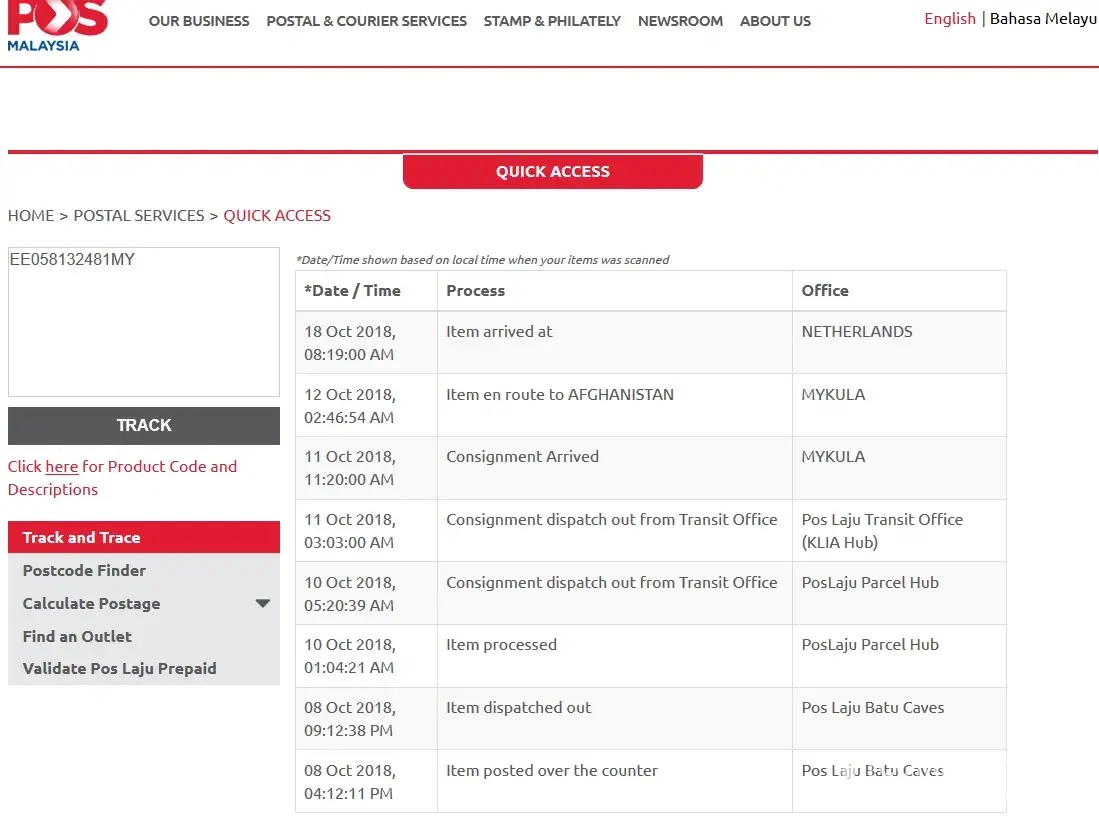Click the QUICK ACCESS red banner tab
The height and width of the screenshot is (821, 1099).
coord(552,171)
